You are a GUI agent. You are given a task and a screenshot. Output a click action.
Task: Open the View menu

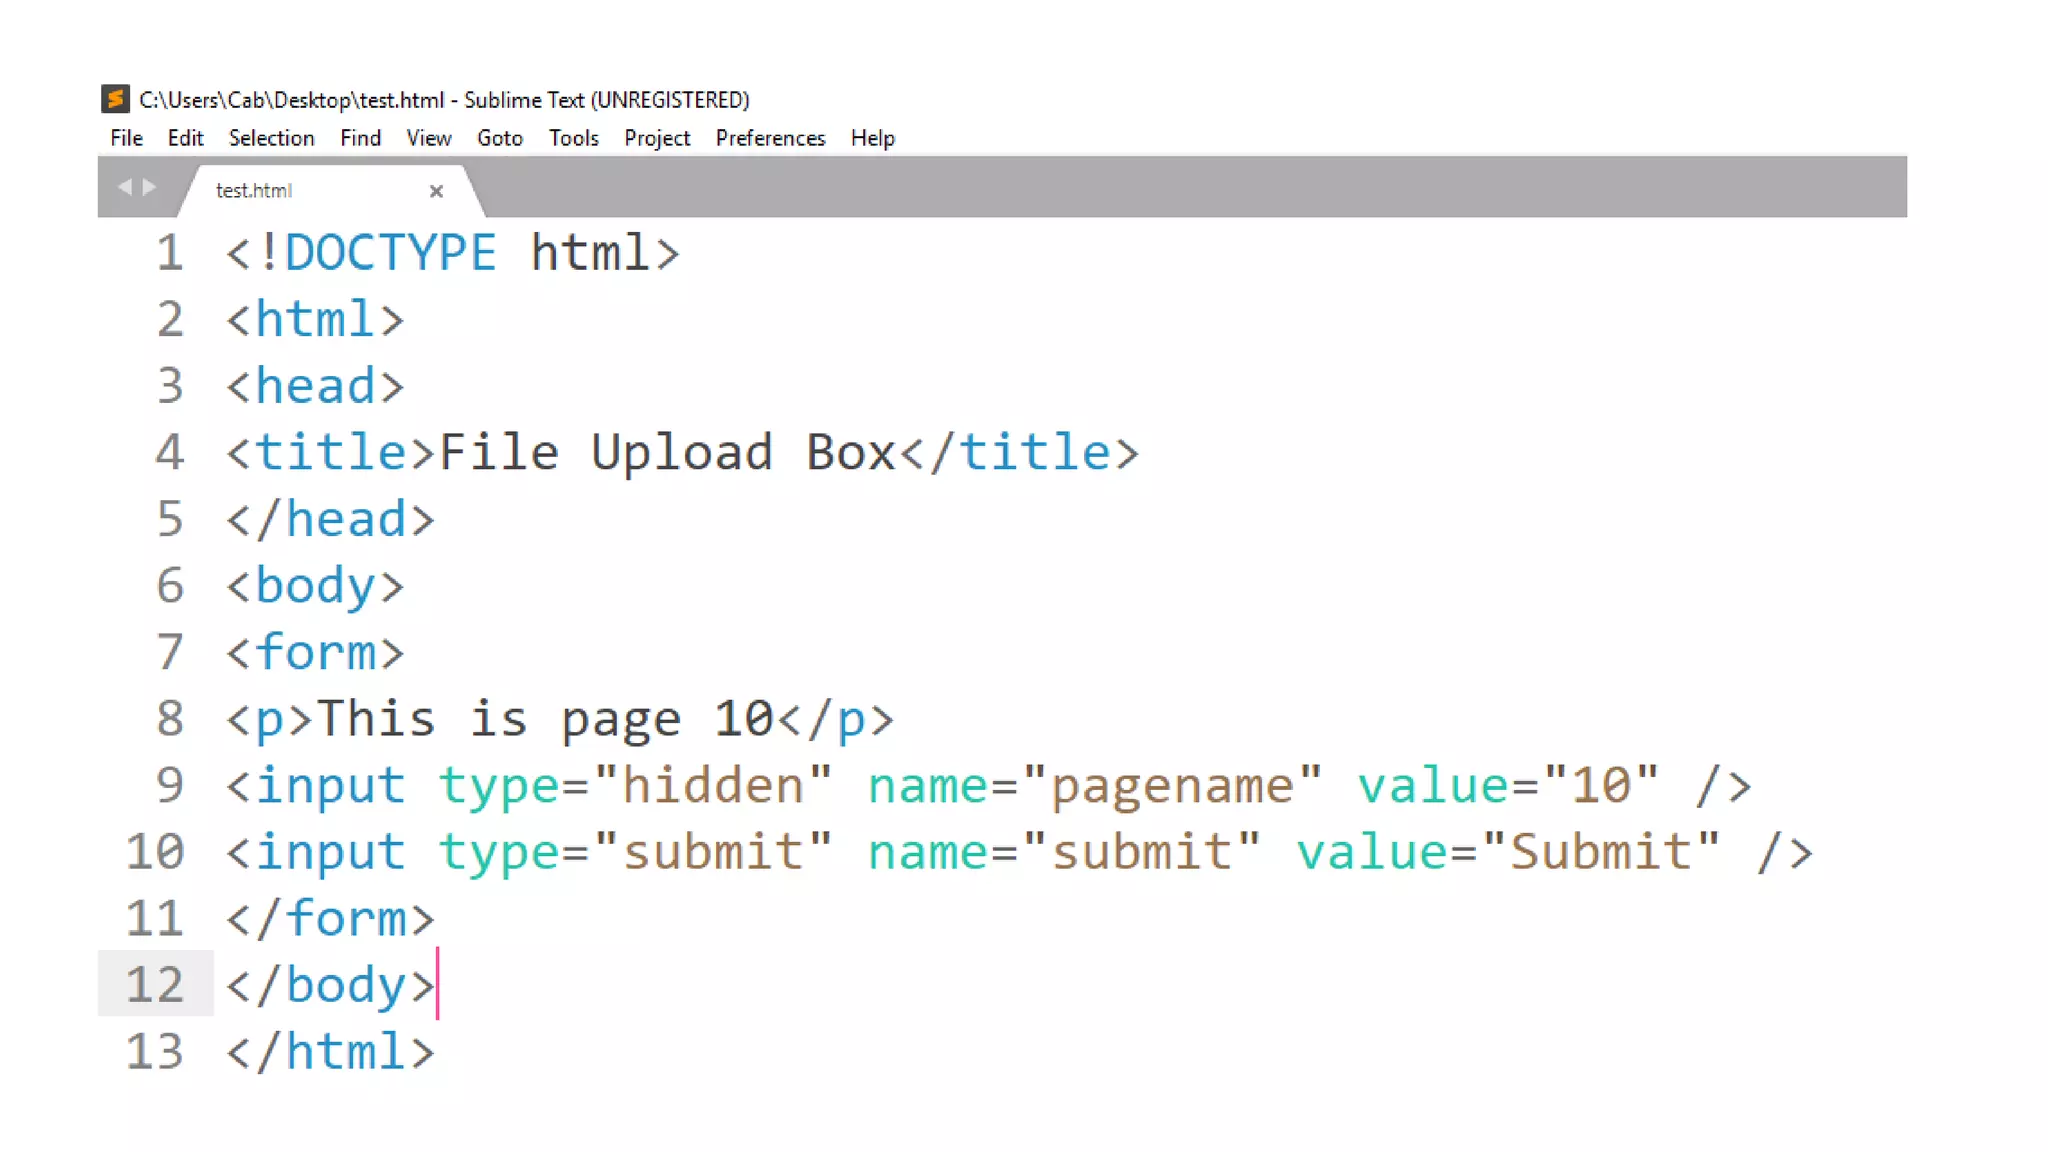(x=429, y=138)
